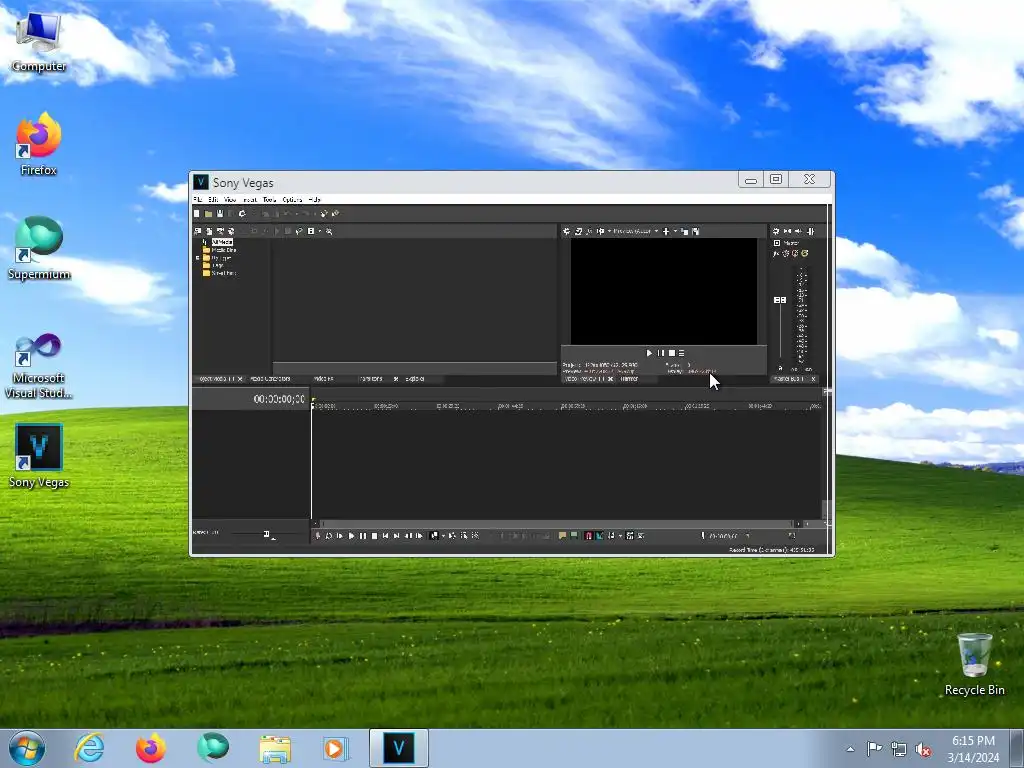Click the timeline timecode display
1024x768 pixels.
279,399
